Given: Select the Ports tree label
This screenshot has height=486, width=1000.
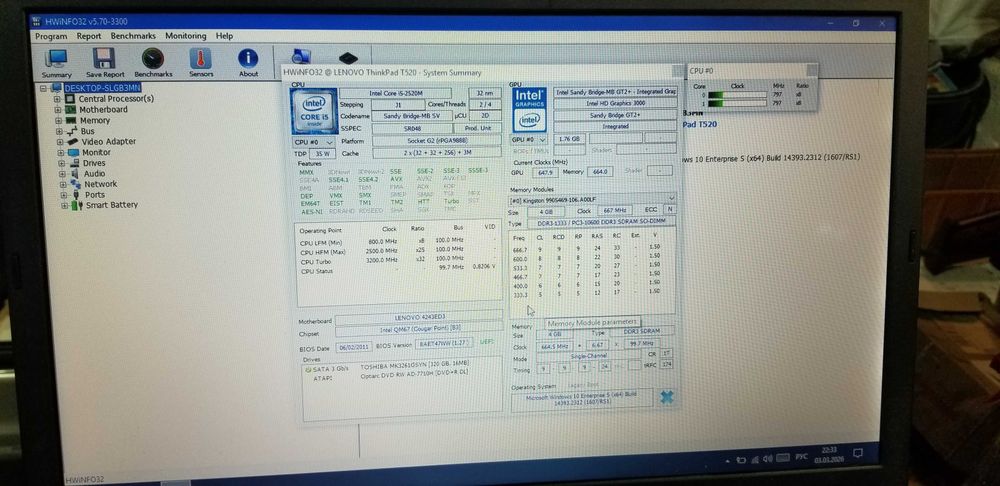Looking at the screenshot, I should (x=95, y=195).
